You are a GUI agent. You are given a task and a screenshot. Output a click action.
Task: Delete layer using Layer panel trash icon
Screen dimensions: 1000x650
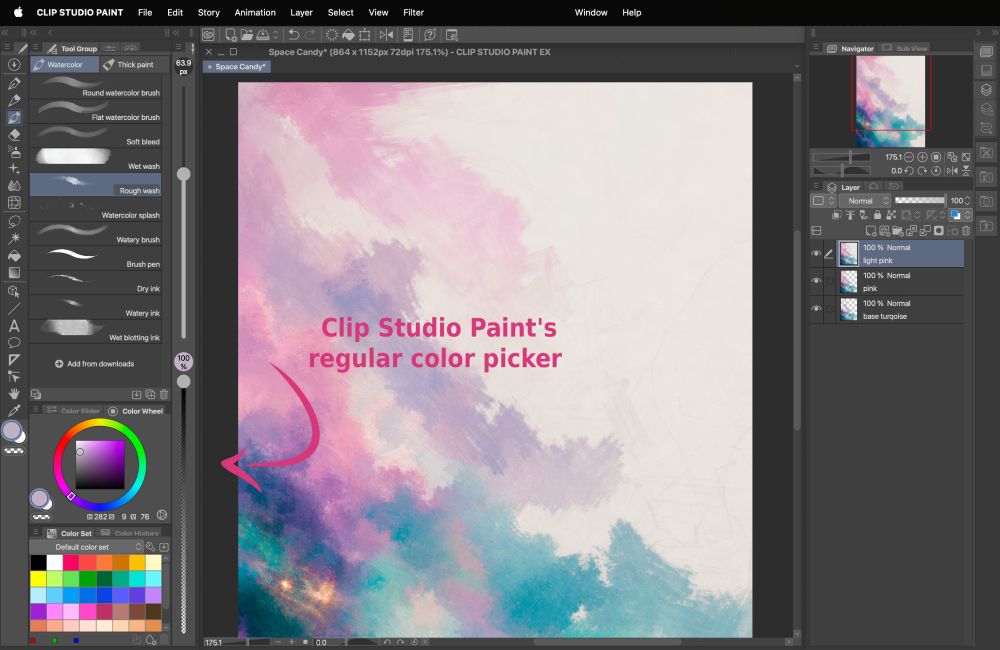click(x=966, y=231)
